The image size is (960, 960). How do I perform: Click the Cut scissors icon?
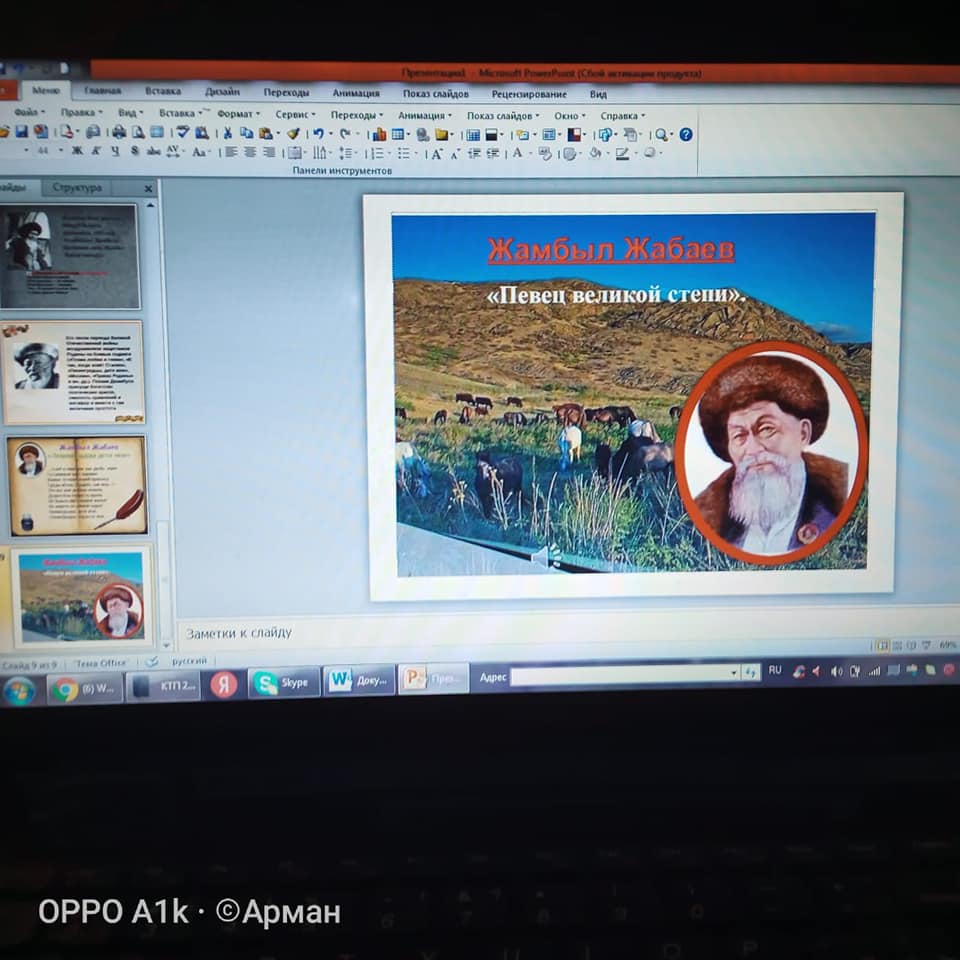(x=228, y=133)
